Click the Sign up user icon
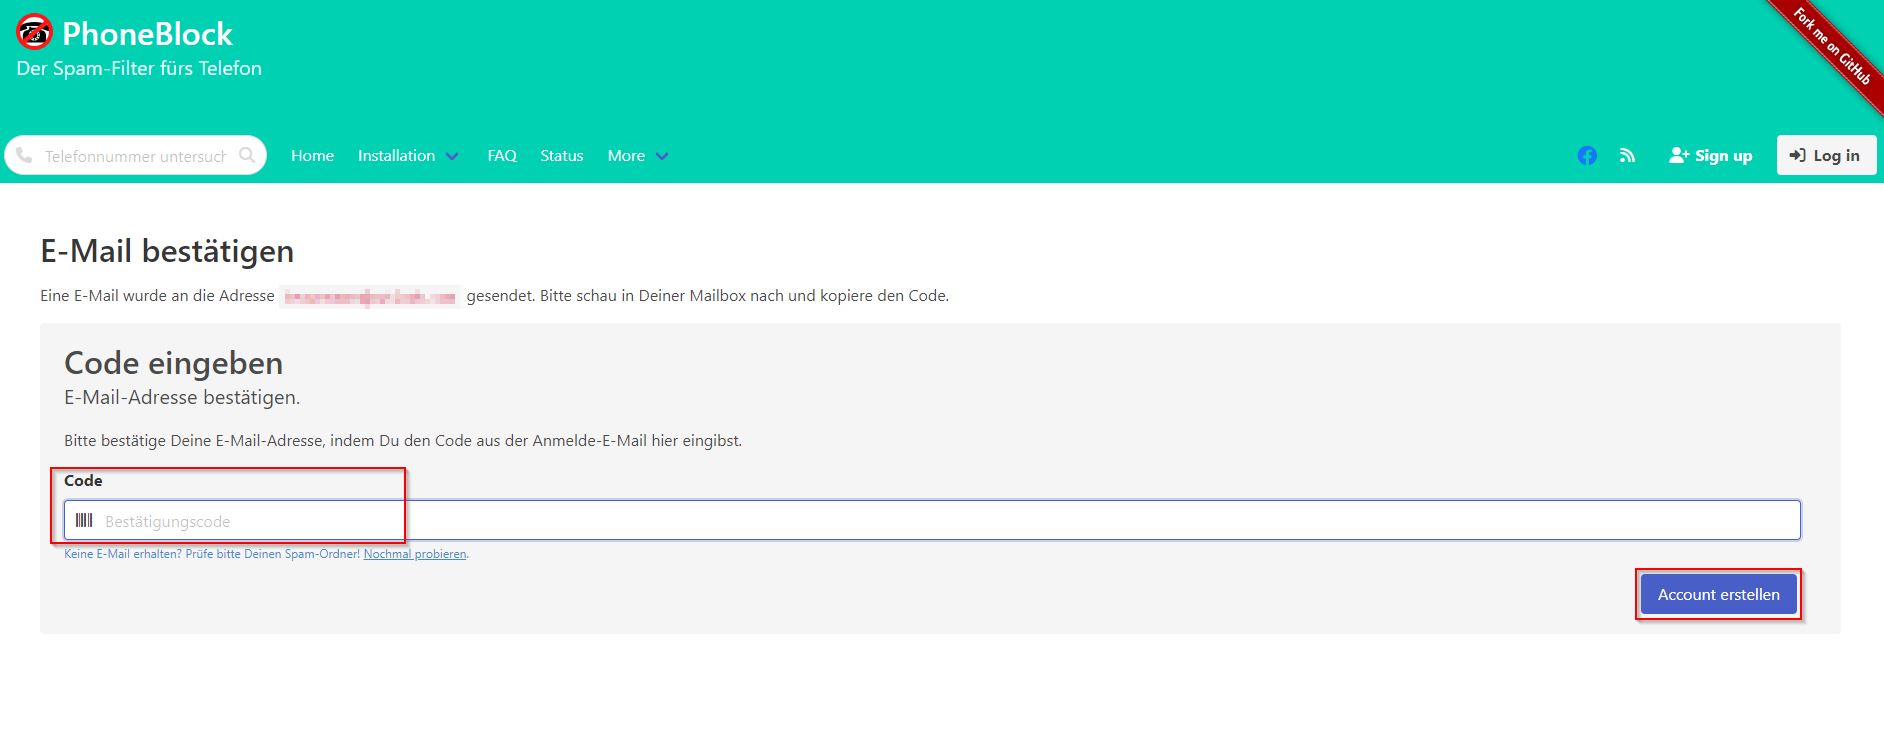Image resolution: width=1884 pixels, height=729 pixels. click(x=1678, y=156)
